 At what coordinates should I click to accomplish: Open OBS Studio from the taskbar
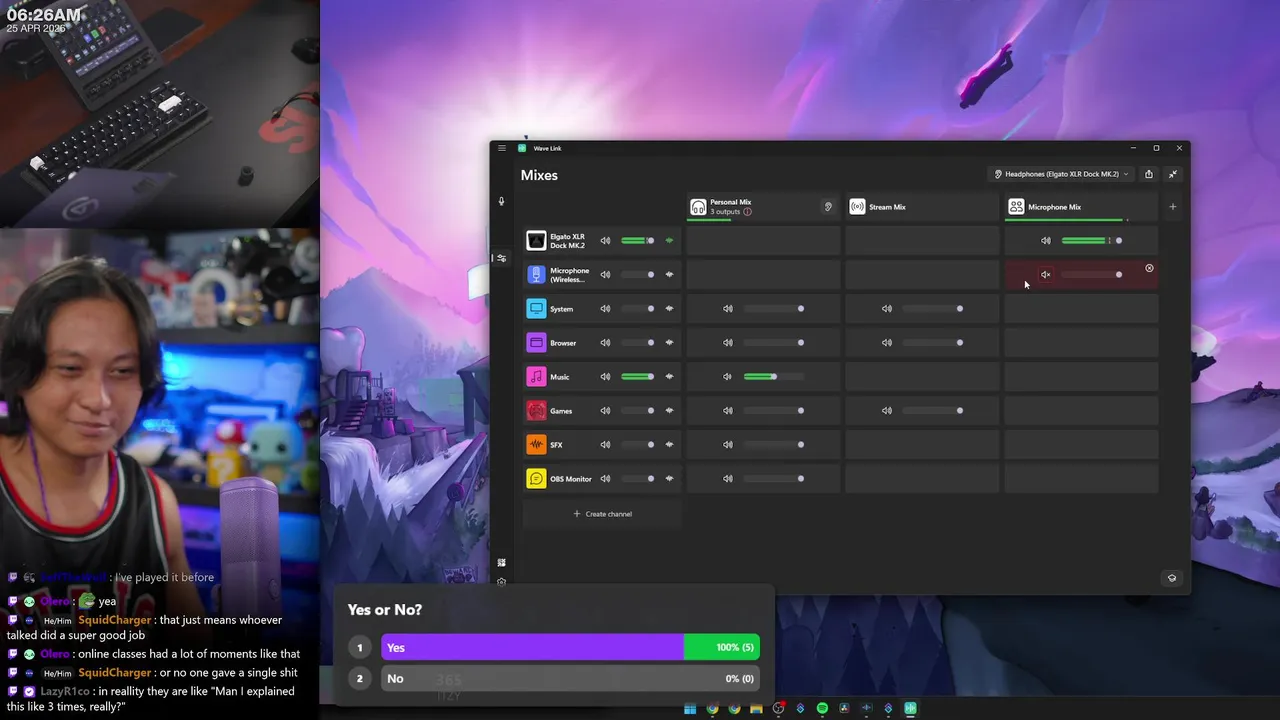pos(778,709)
